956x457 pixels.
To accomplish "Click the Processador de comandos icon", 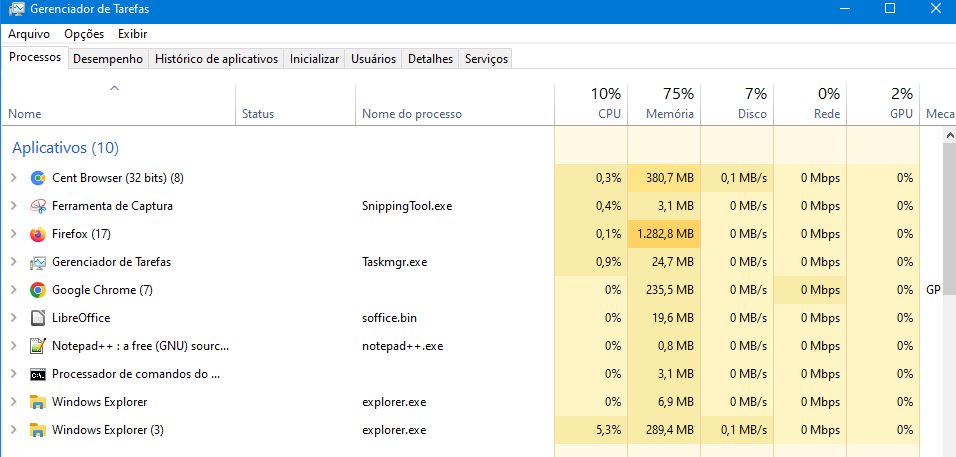I will pyautogui.click(x=38, y=374).
